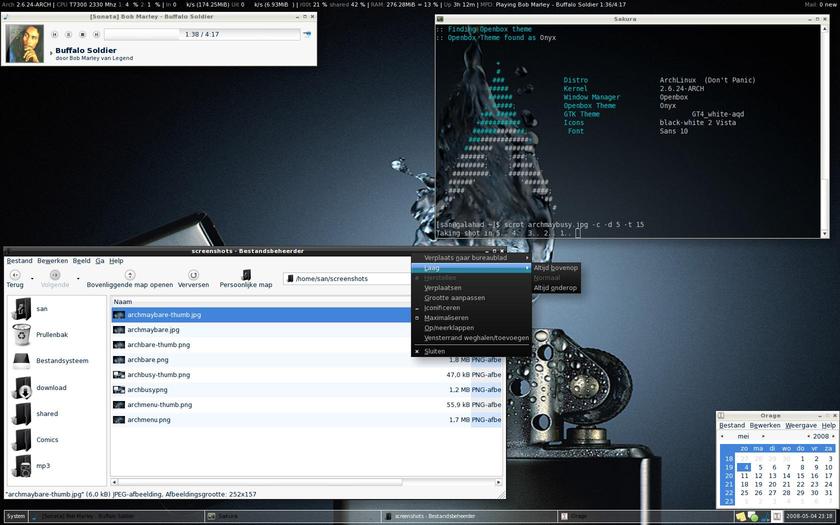Click the Sakura terminal vertical scrollbar
This screenshot has height=525, width=840.
pyautogui.click(x=825, y=131)
